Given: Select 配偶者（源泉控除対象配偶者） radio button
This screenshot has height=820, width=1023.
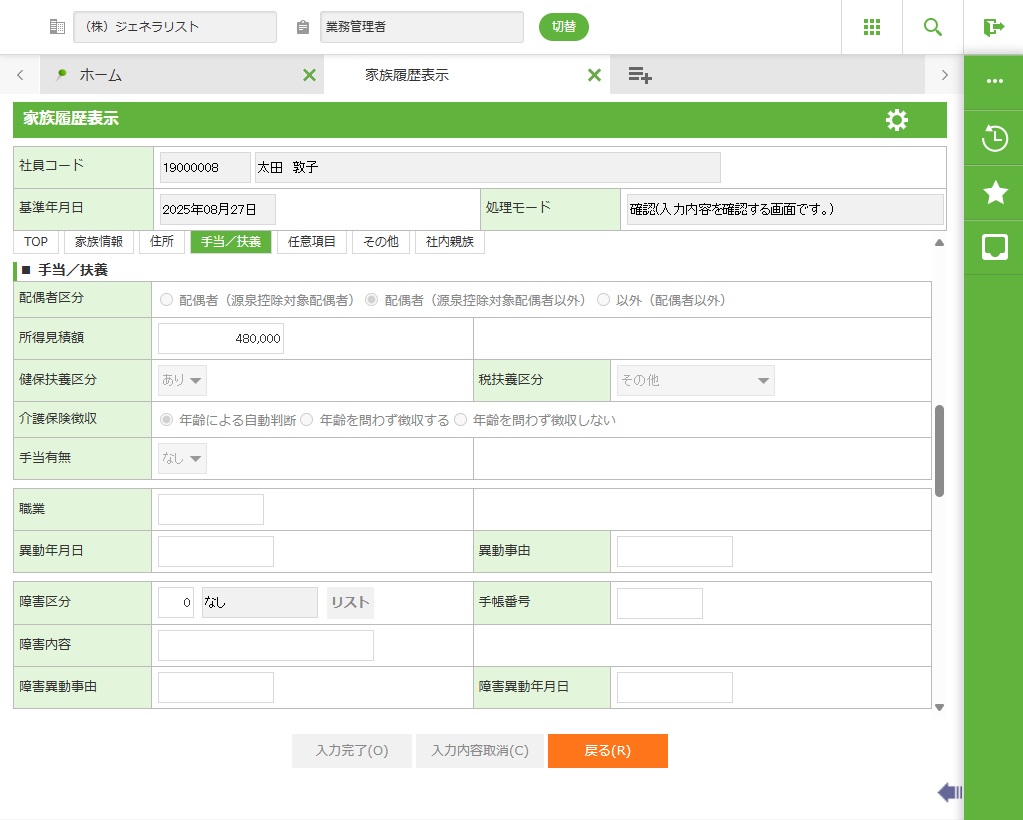Looking at the screenshot, I should pyautogui.click(x=167, y=300).
